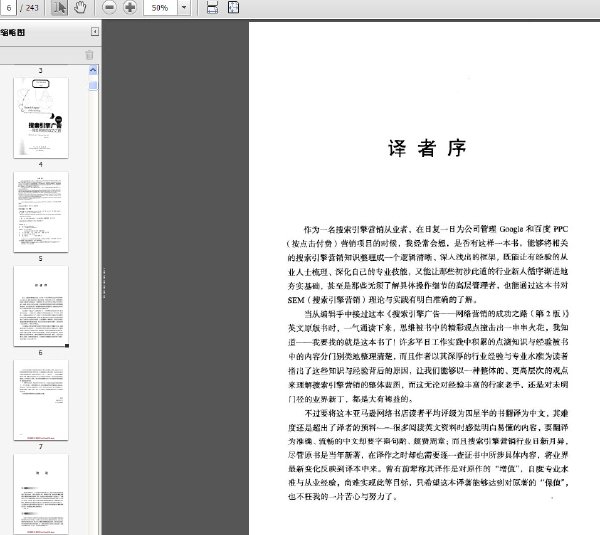The width and height of the screenshot is (600, 535).
Task: Select page 6 thumbnail
Action: [x=41, y=400]
